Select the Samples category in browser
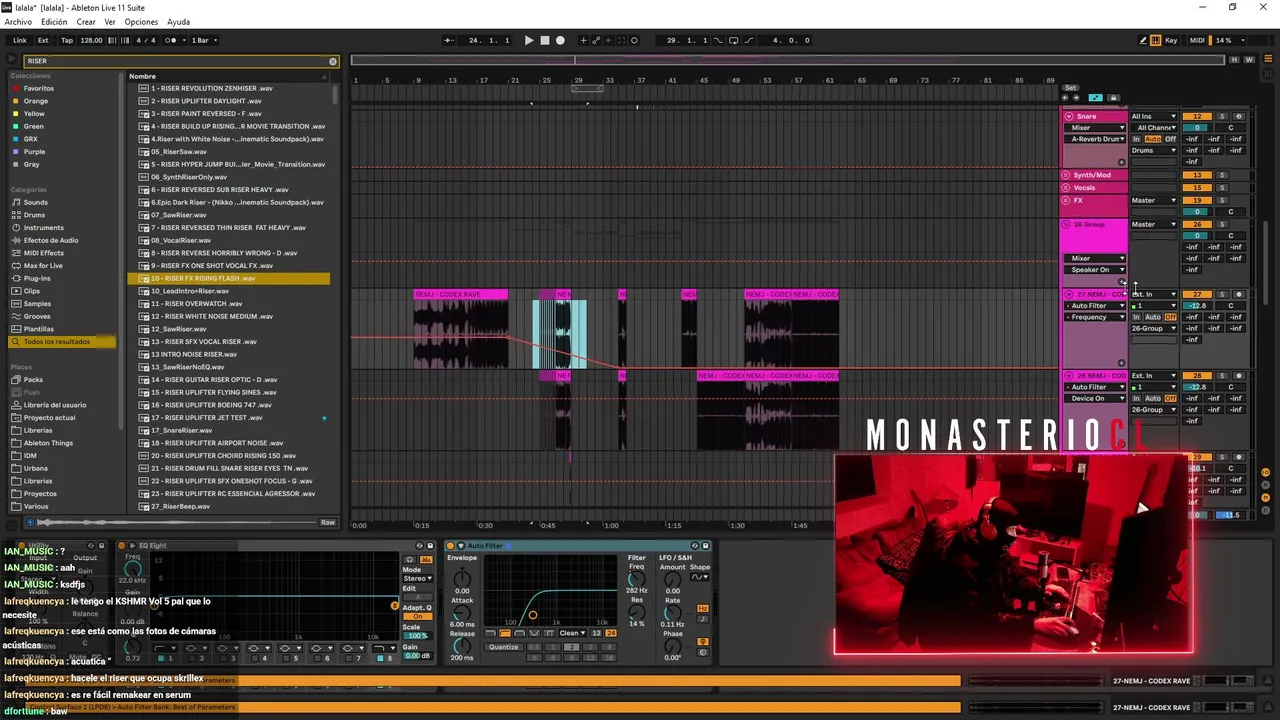The height and width of the screenshot is (720, 1280). click(x=37, y=304)
